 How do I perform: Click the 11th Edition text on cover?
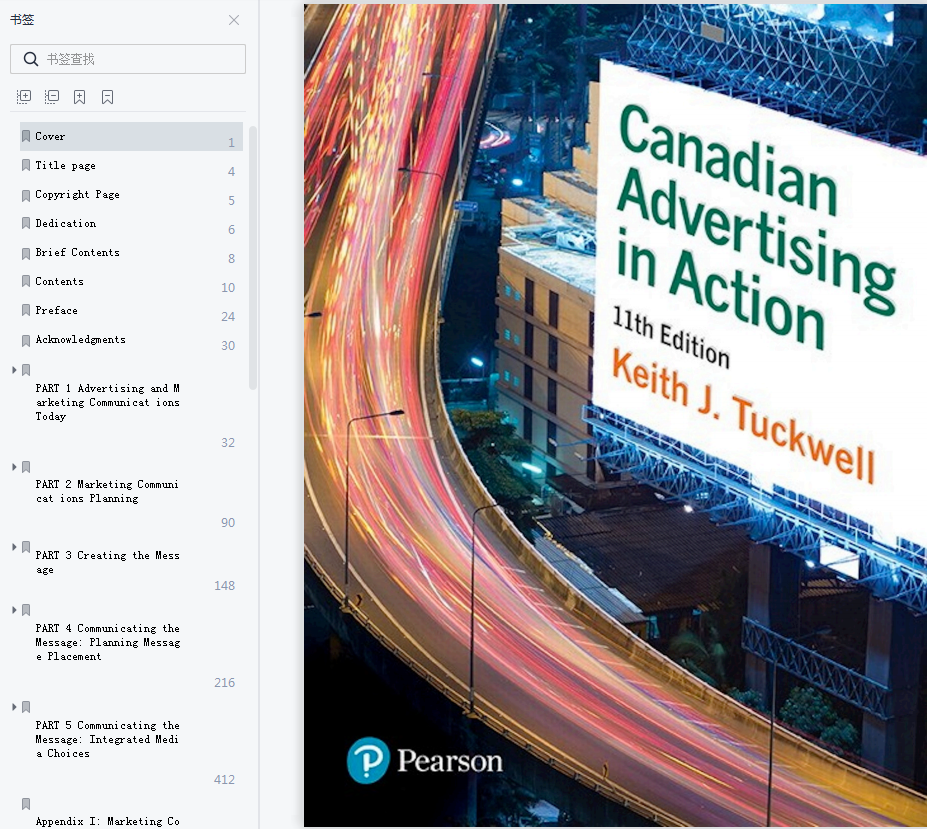pos(670,337)
